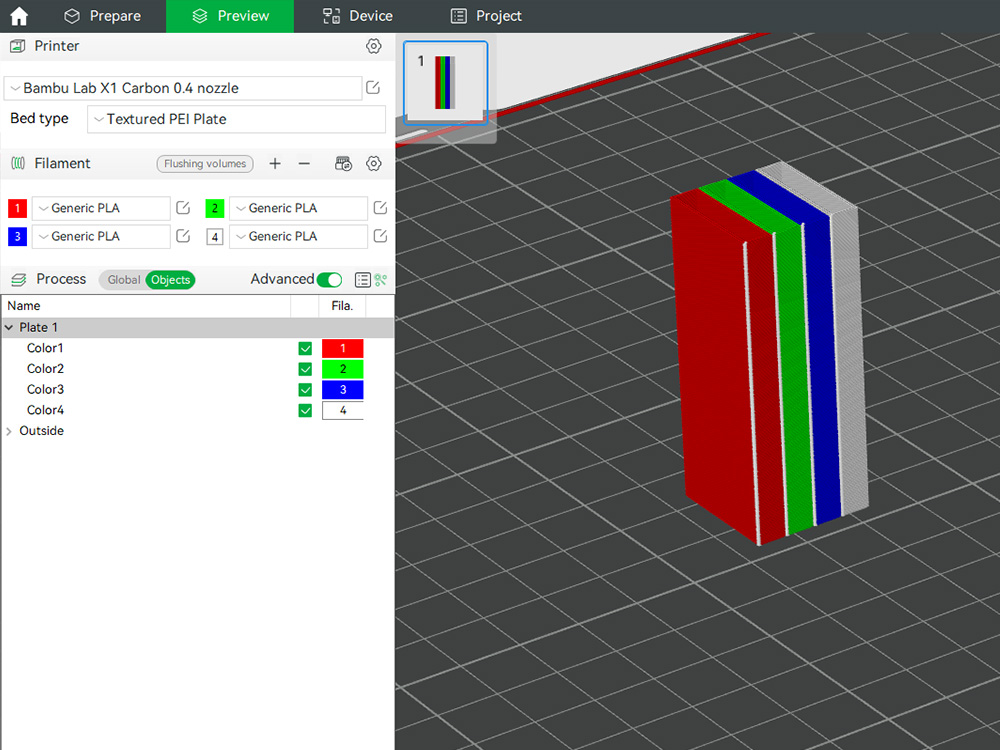The height and width of the screenshot is (750, 1000).
Task: Click the Home icon in the top bar
Action: 18,15
